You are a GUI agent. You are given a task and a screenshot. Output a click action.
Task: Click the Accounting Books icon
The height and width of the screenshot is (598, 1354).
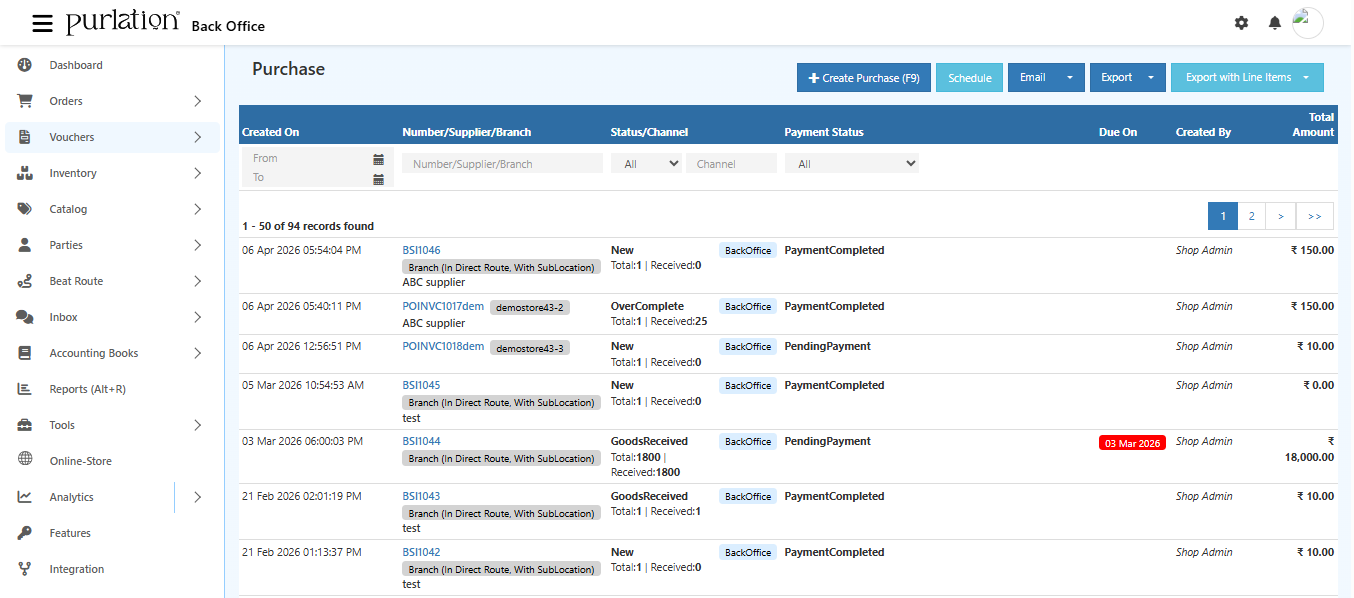pyautogui.click(x=24, y=352)
